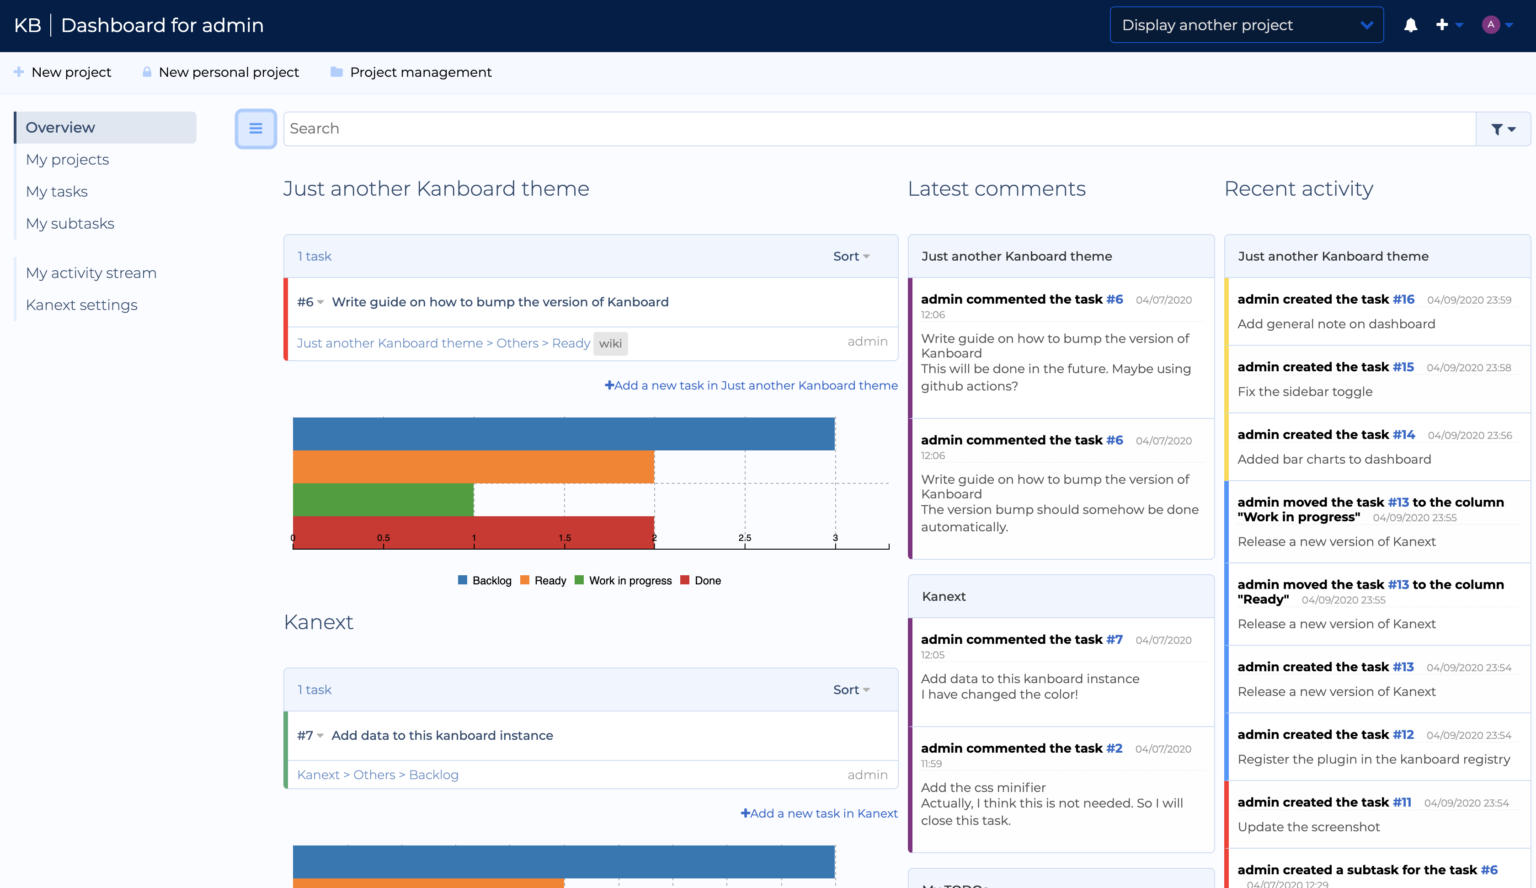The height and width of the screenshot is (888, 1536).
Task: Click the plus icon to create content
Action: (x=1443, y=24)
